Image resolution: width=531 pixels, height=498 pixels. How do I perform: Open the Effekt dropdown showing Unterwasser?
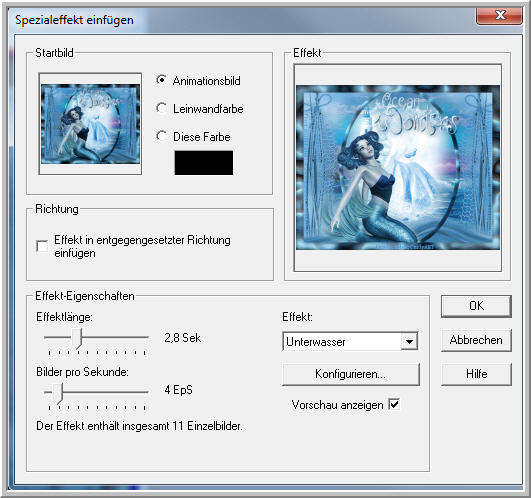350,341
